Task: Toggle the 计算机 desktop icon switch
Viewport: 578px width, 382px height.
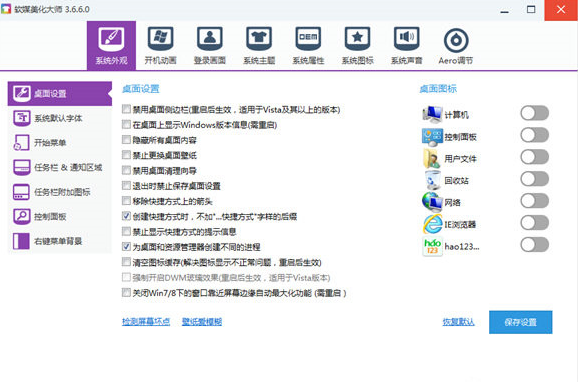Action: 535,113
